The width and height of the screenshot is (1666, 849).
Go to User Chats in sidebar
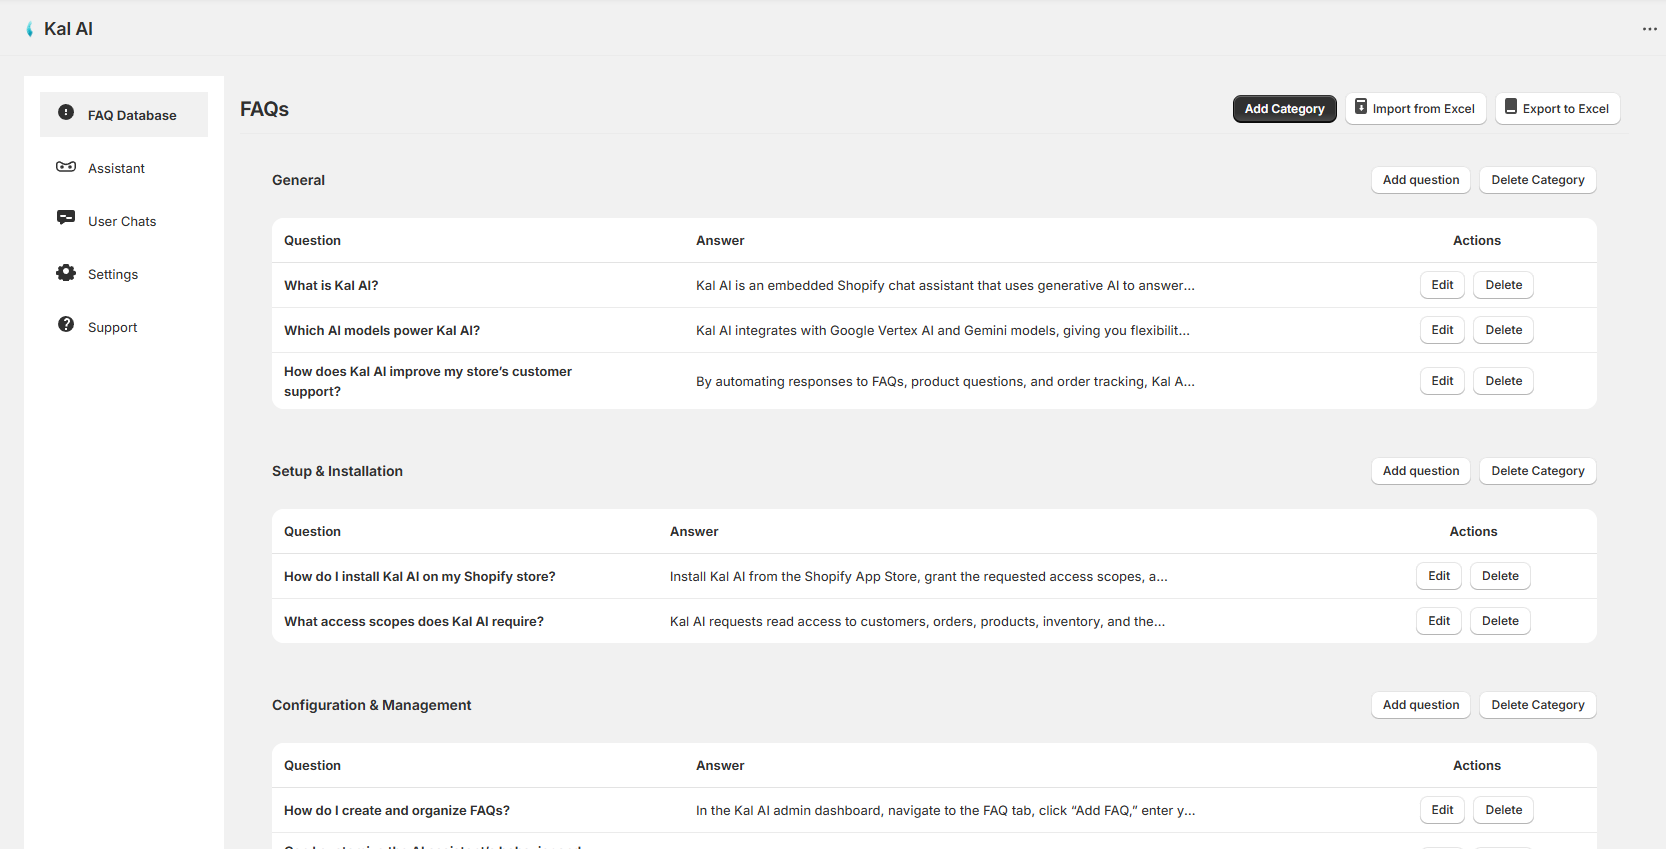pyautogui.click(x=122, y=222)
